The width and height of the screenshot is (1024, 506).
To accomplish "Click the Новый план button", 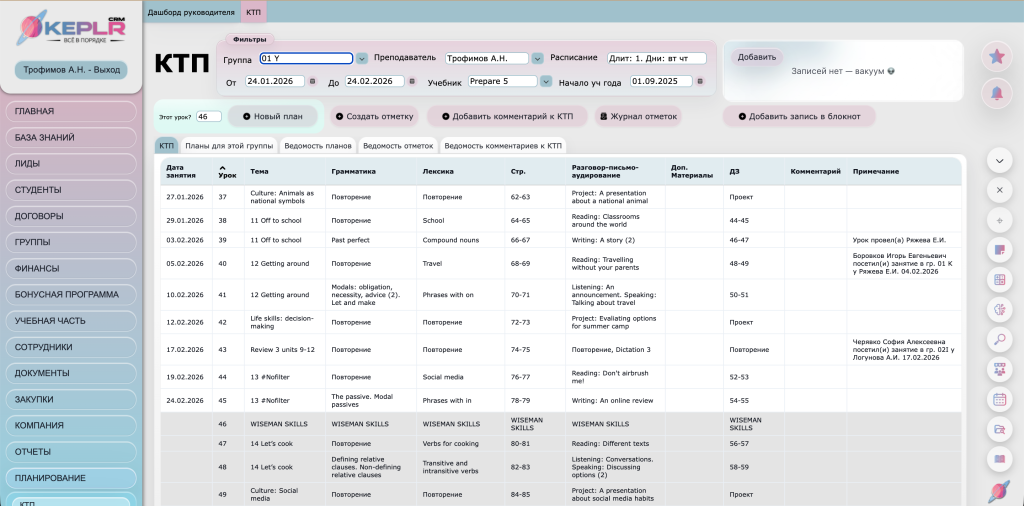I will [273, 116].
